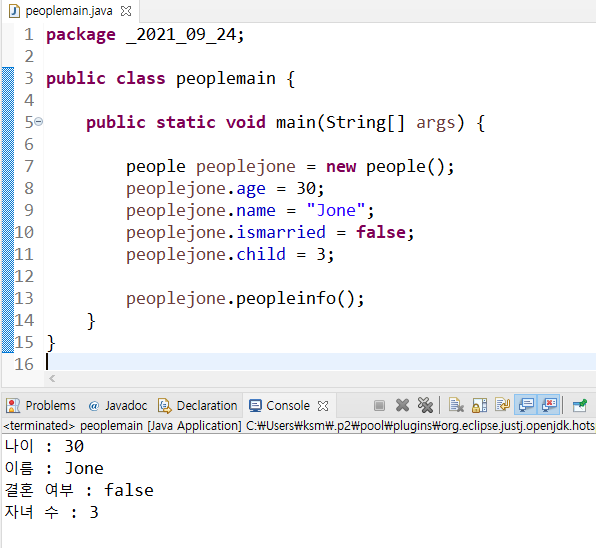The image size is (596, 548).
Task: Toggle show console on standard output change
Action: [526, 405]
